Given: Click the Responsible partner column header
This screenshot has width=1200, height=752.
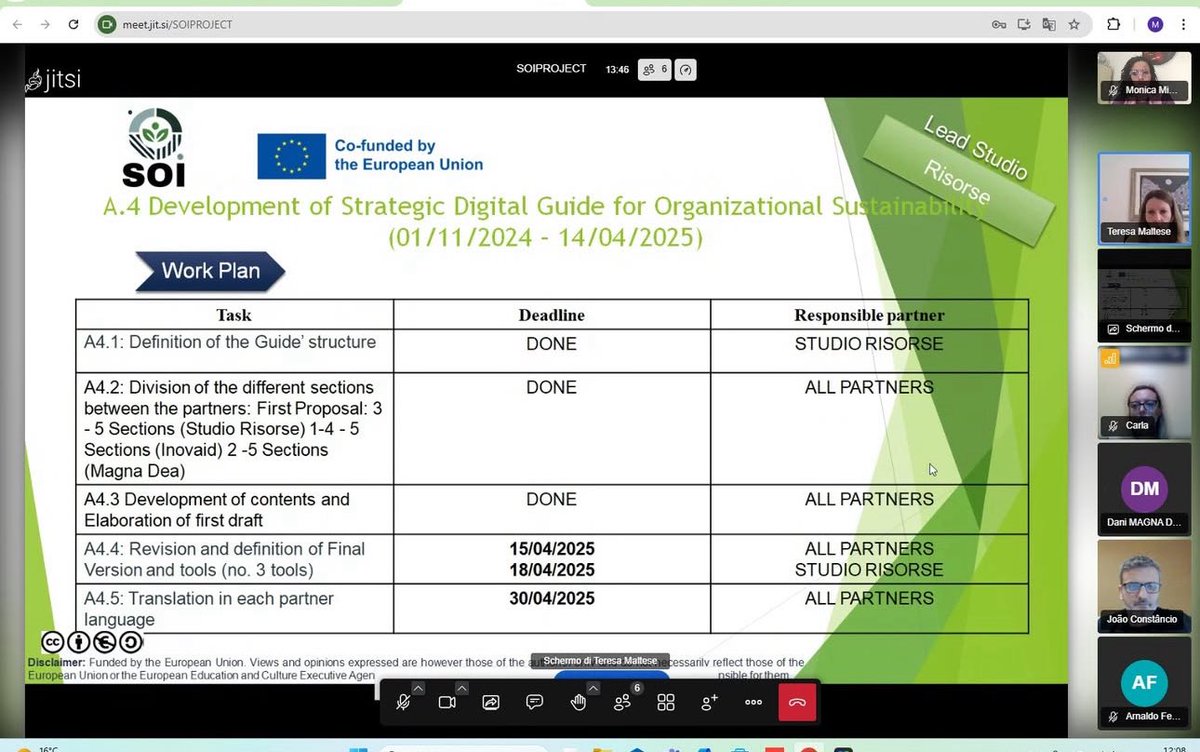Looking at the screenshot, I should tap(869, 315).
